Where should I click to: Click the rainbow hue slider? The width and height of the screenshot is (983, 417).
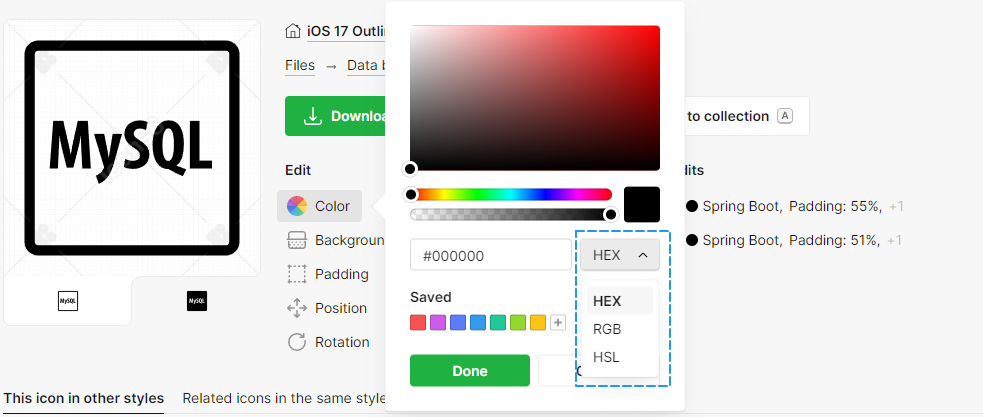point(511,194)
